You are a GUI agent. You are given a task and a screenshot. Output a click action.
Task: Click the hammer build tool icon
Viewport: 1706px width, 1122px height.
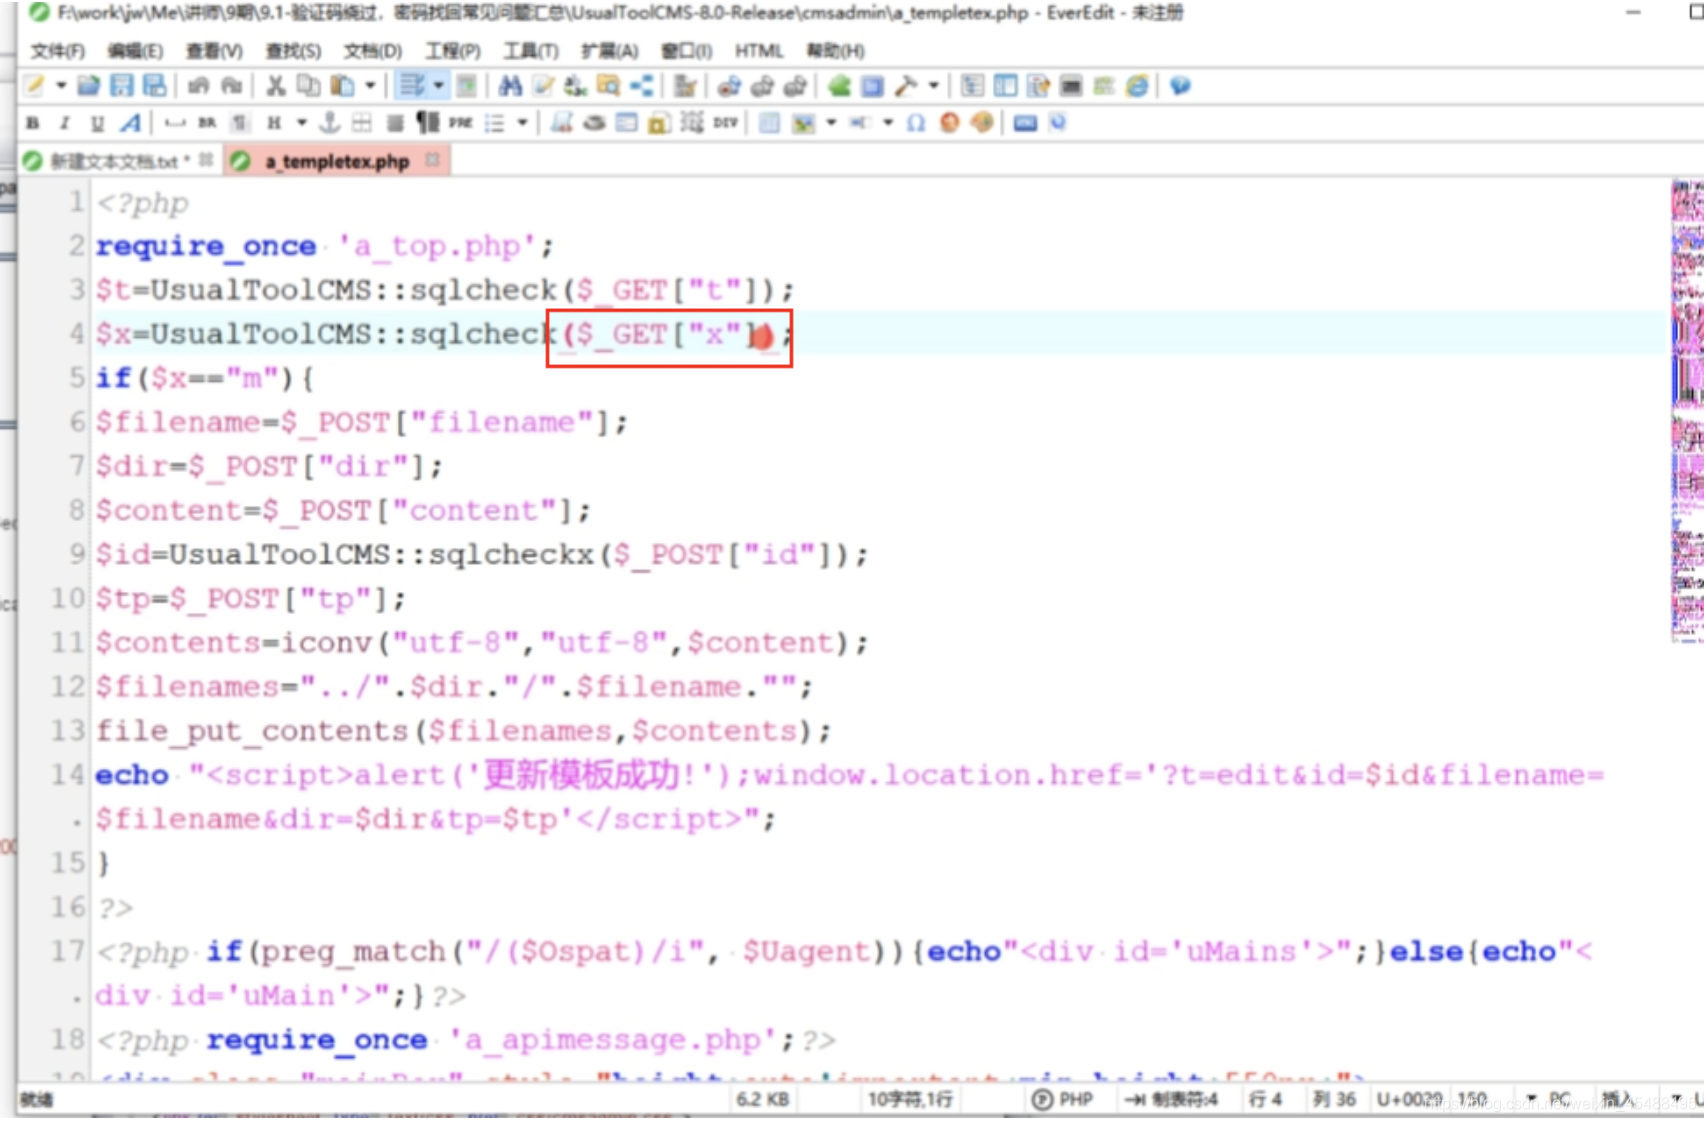point(906,86)
